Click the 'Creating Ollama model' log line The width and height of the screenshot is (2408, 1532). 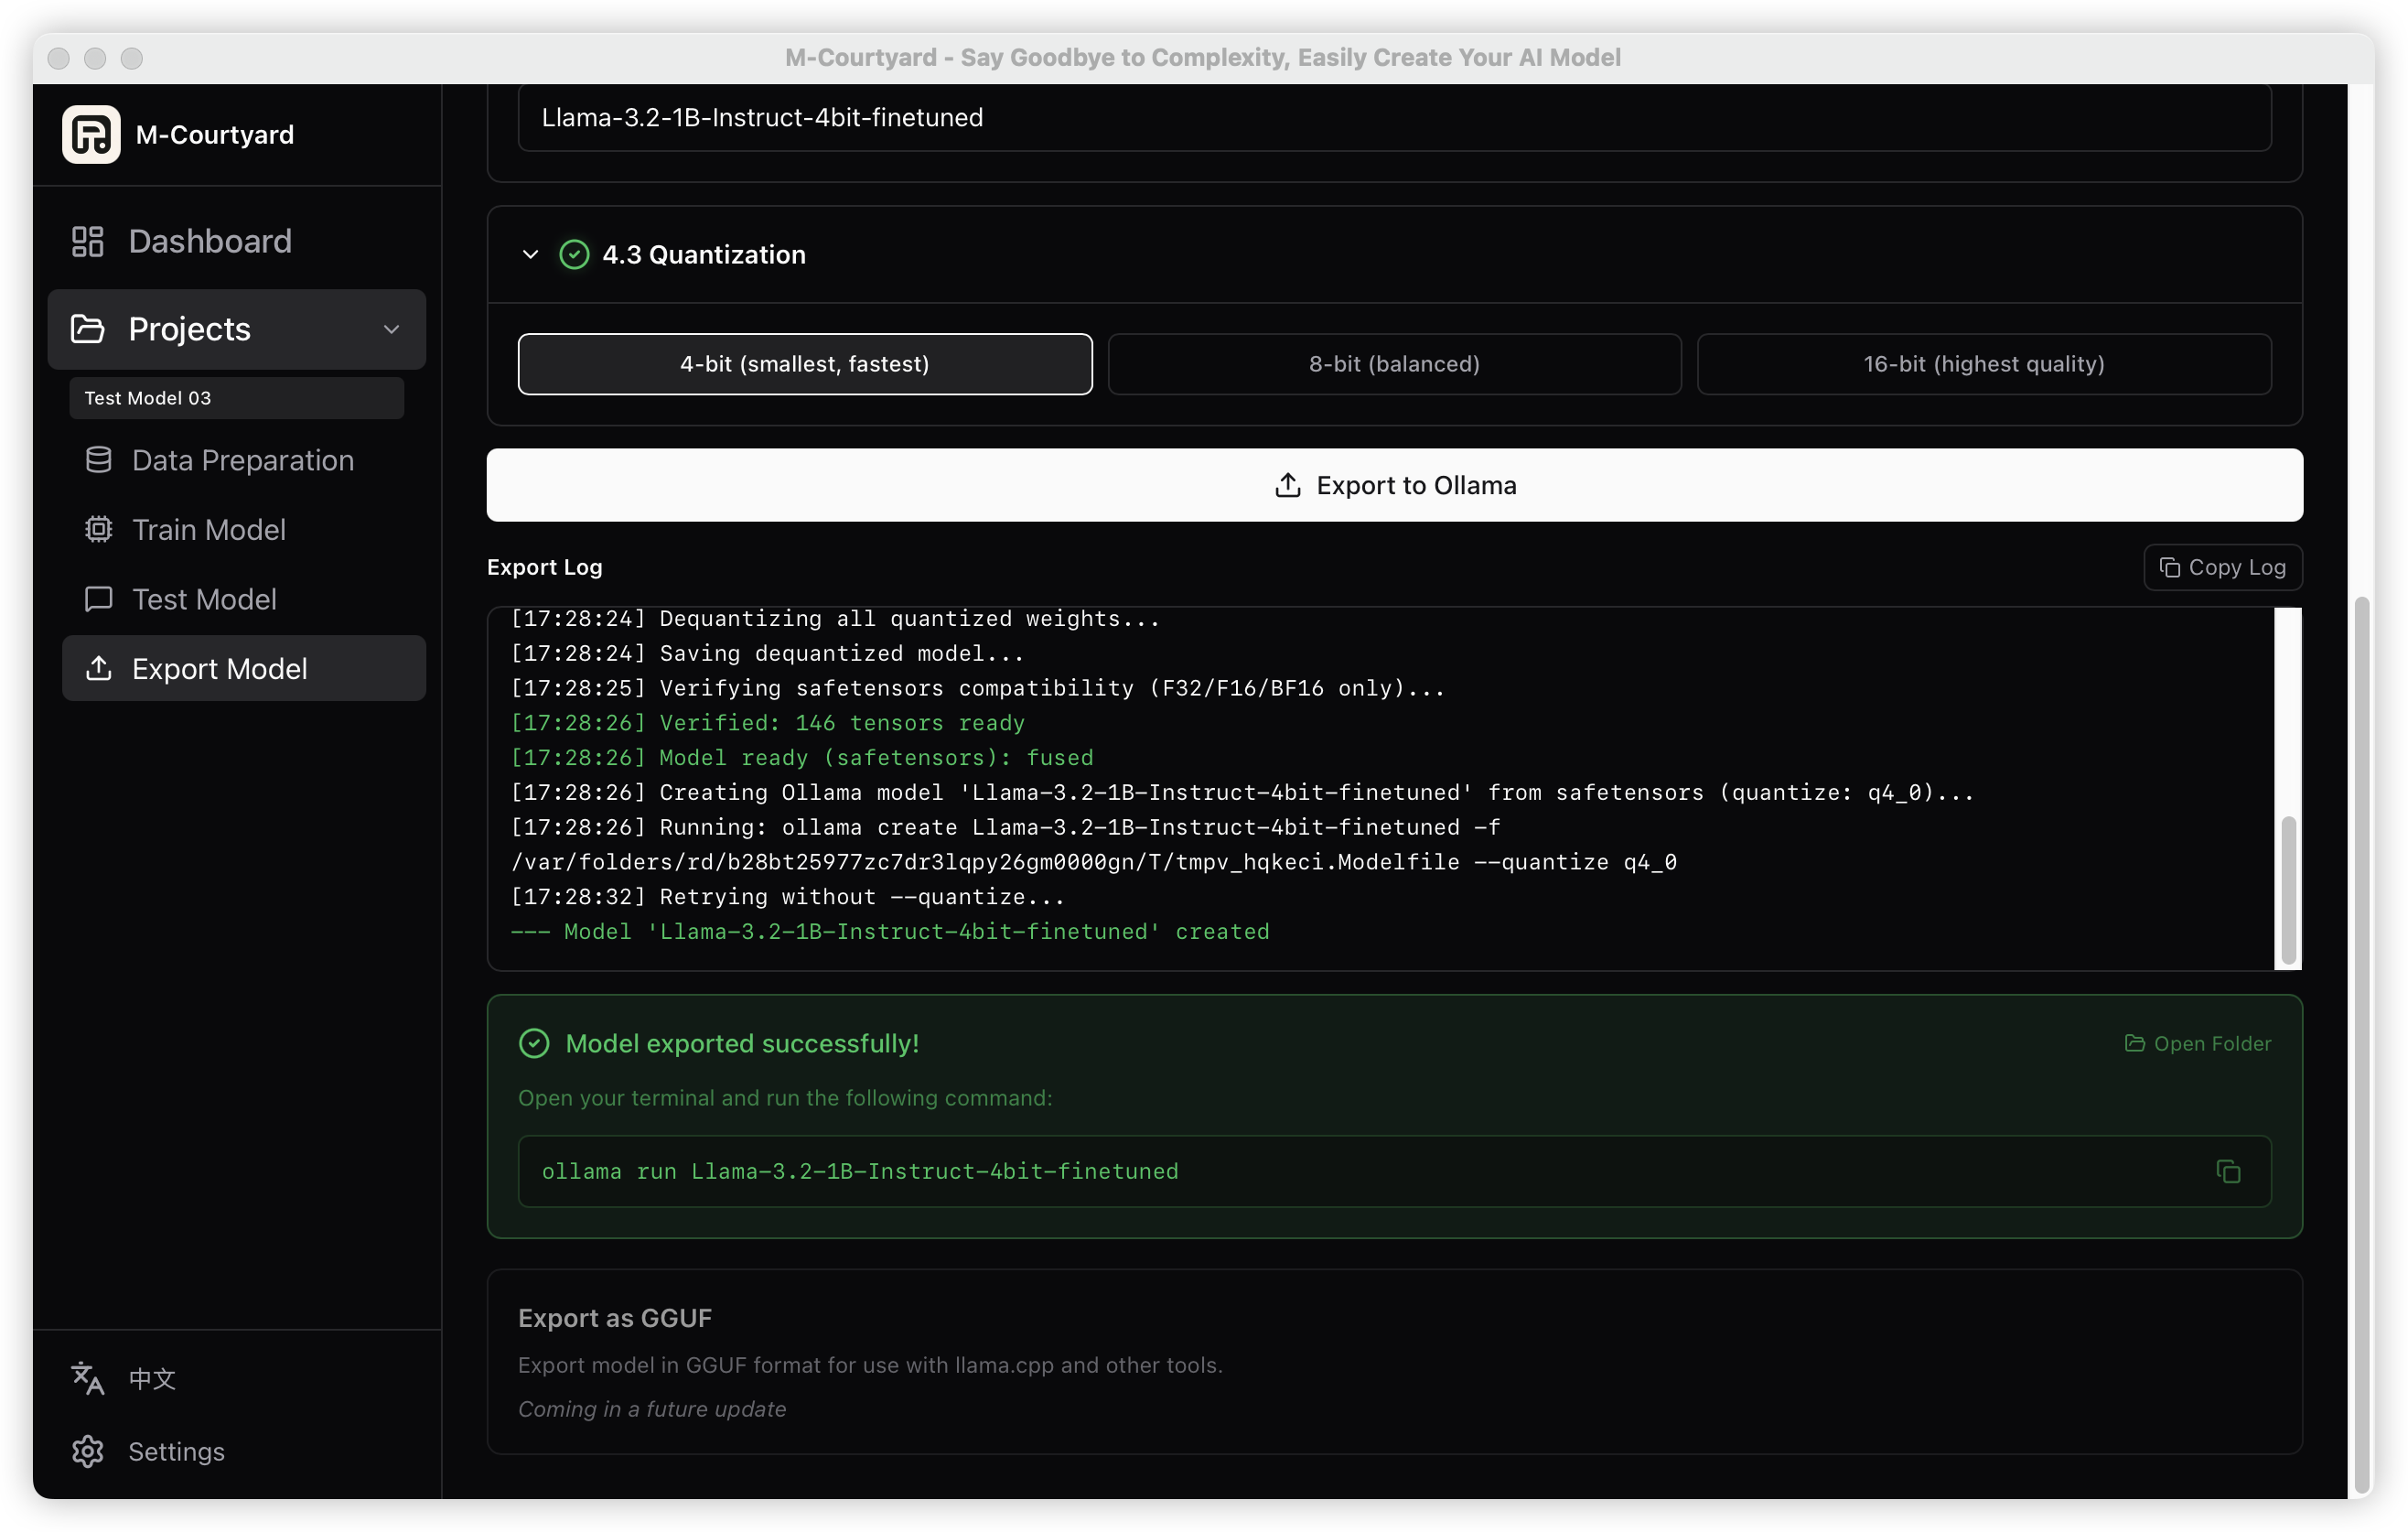tap(1243, 793)
